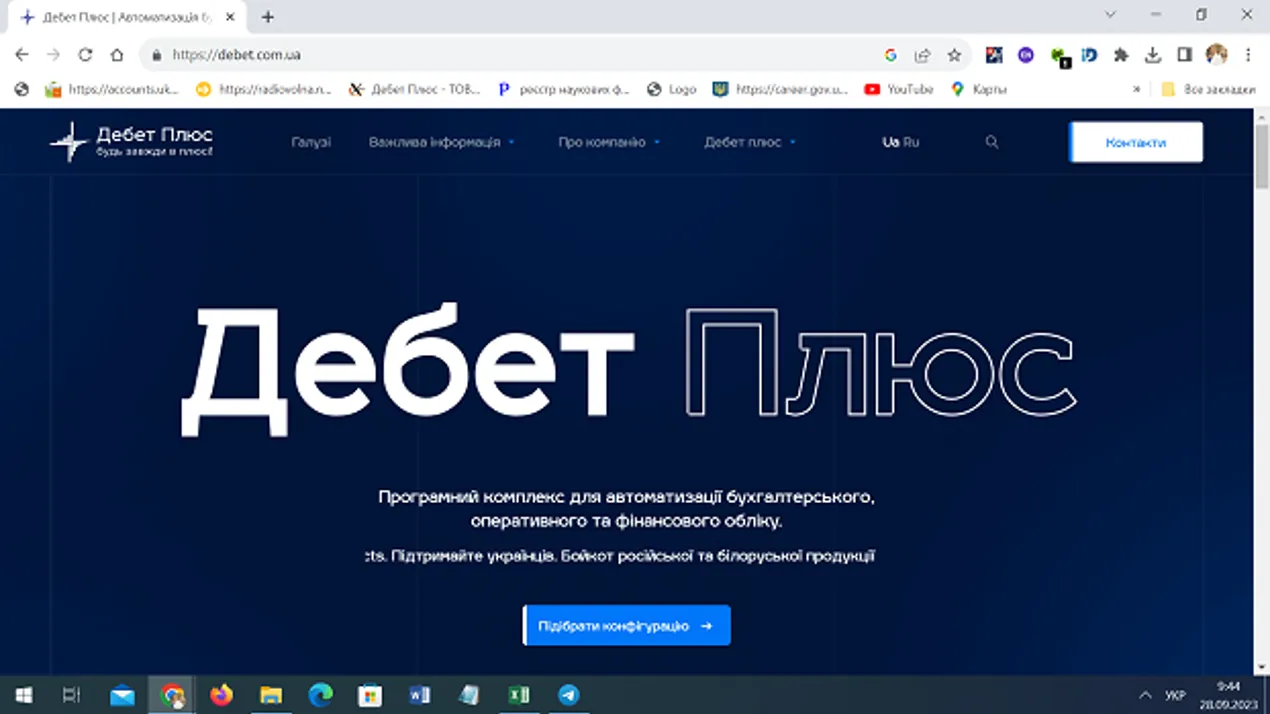Viewport: 1270px width, 714px height.
Task: Select the Дебет Плюс browser tab
Action: point(128,17)
